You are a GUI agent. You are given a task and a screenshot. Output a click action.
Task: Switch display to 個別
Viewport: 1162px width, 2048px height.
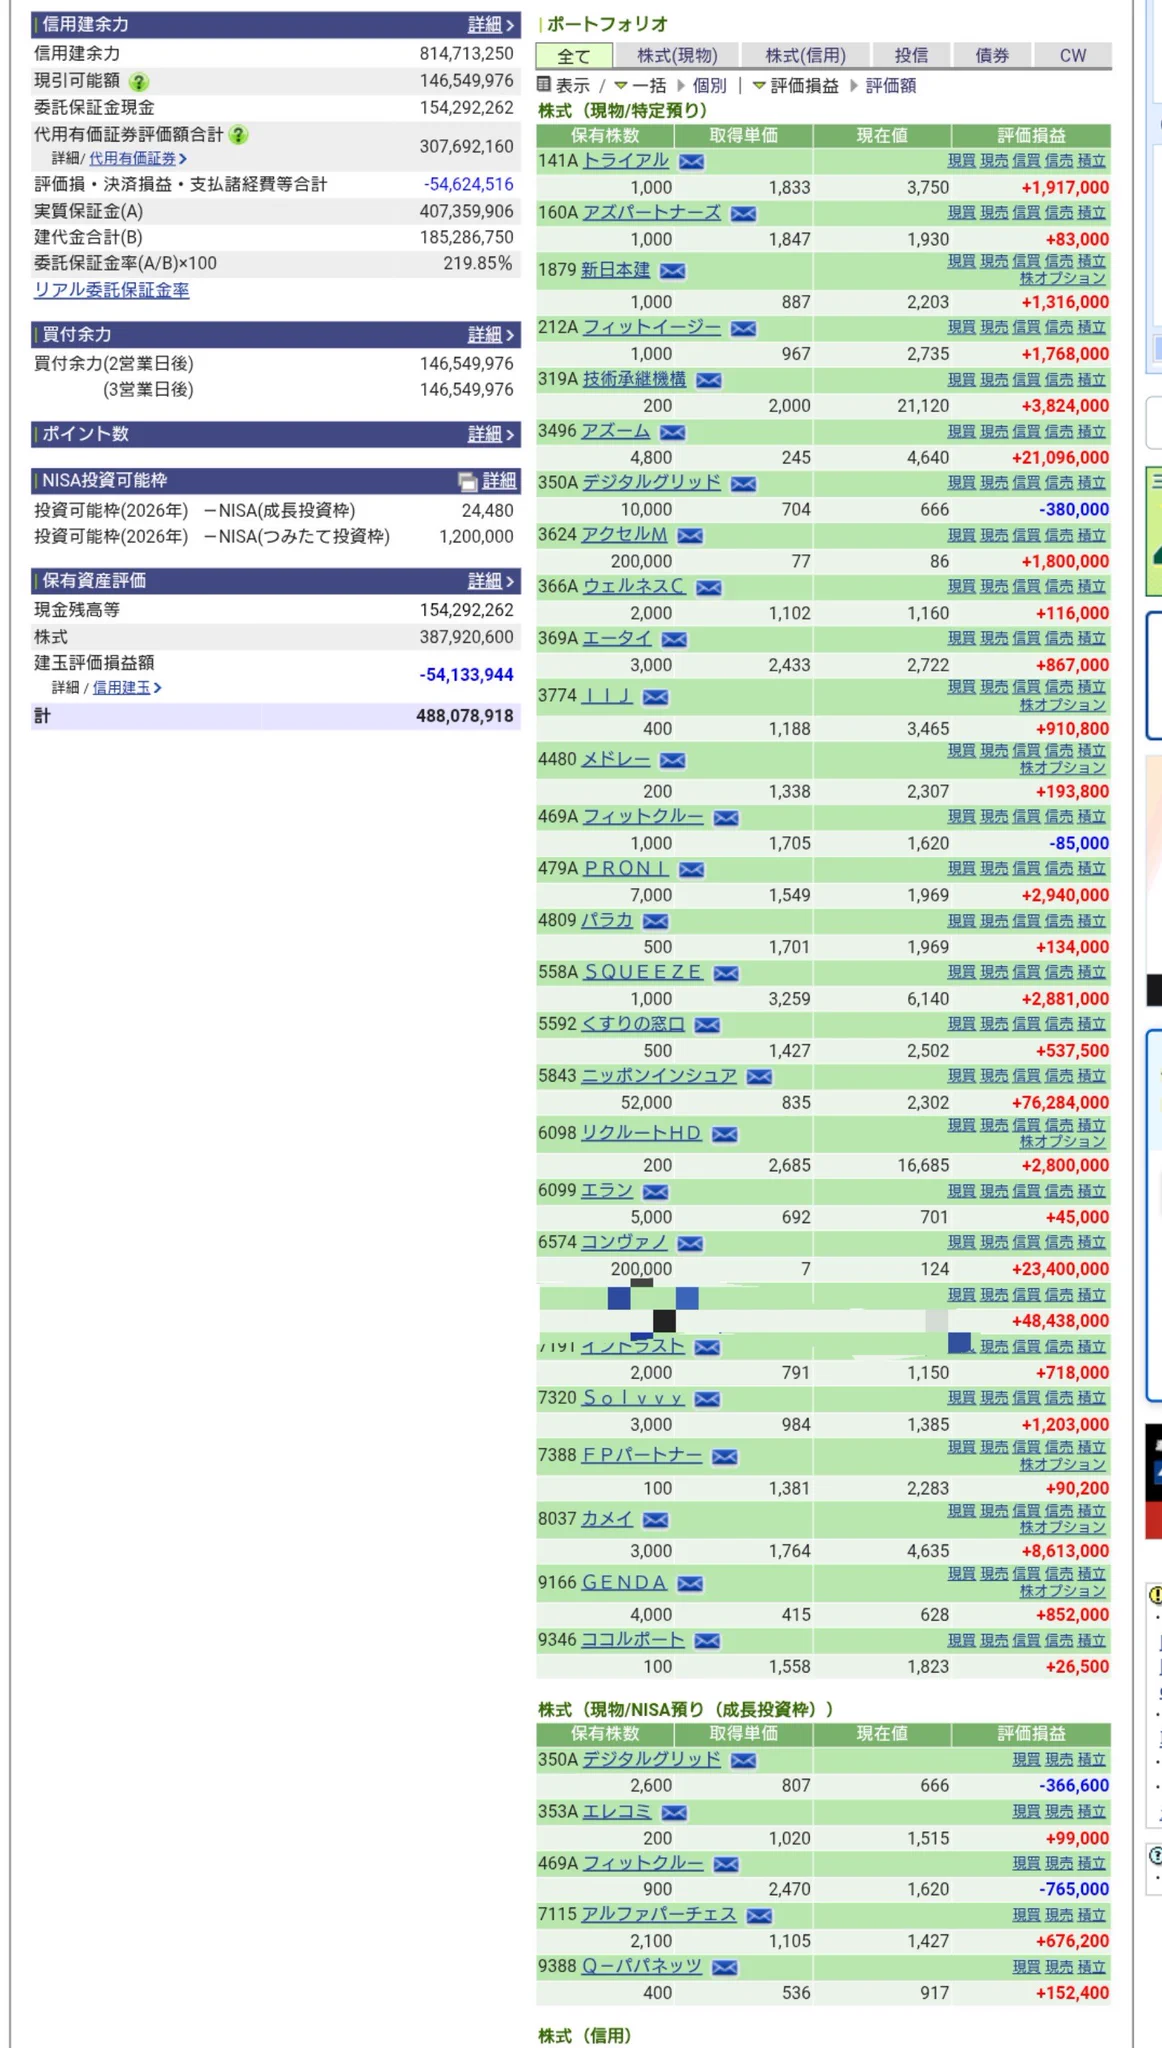[x=709, y=86]
